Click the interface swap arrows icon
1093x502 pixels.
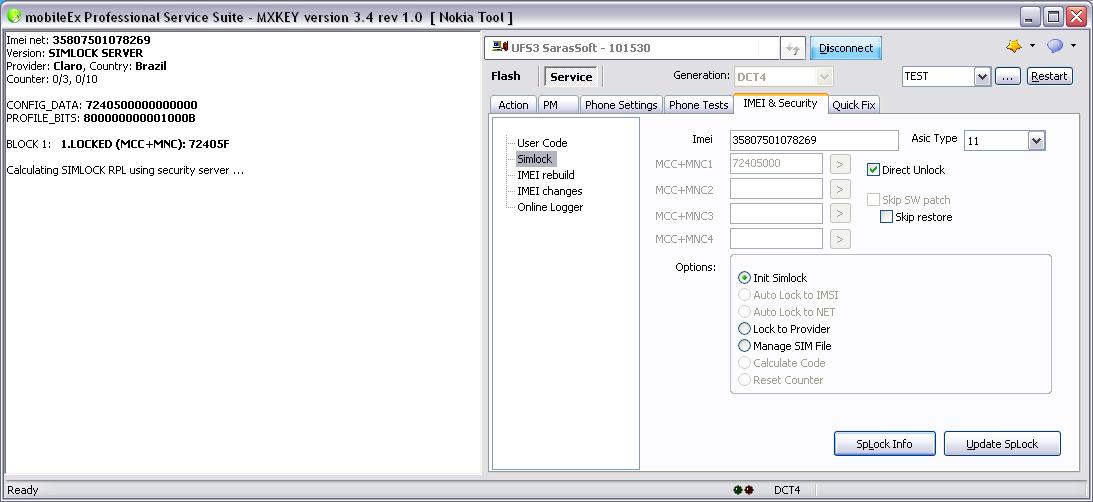[793, 48]
